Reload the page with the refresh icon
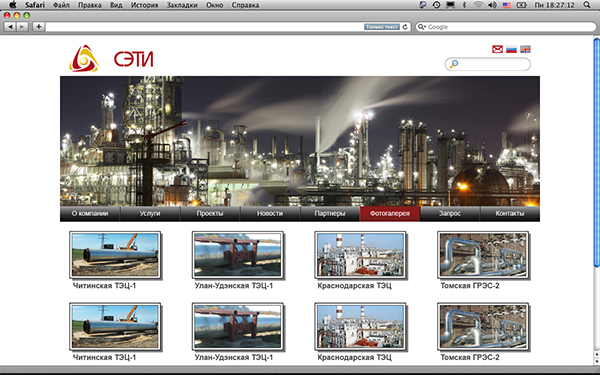Viewport: 600px width, 375px height. coord(405,27)
